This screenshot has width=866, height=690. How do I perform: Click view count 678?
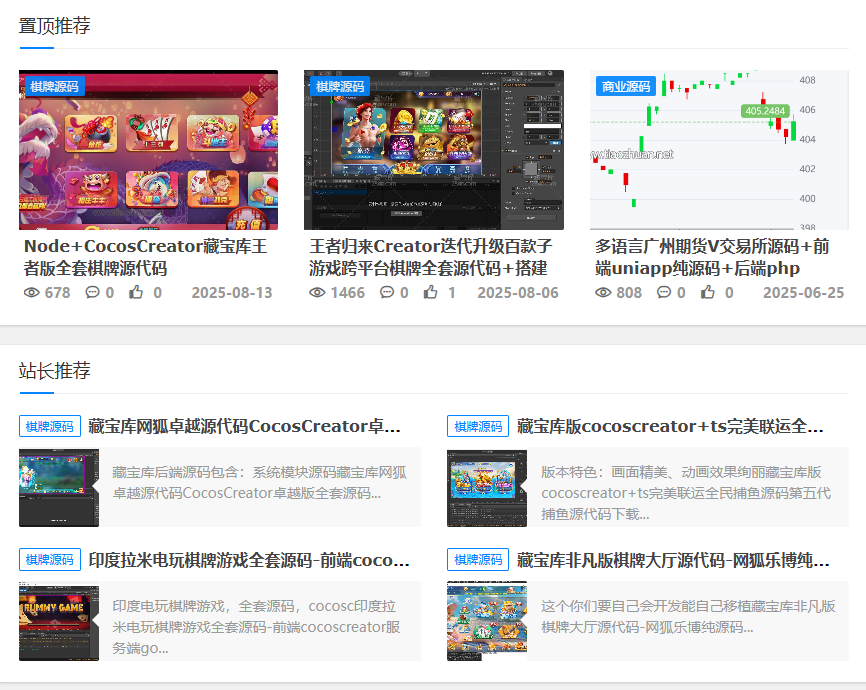(57, 293)
